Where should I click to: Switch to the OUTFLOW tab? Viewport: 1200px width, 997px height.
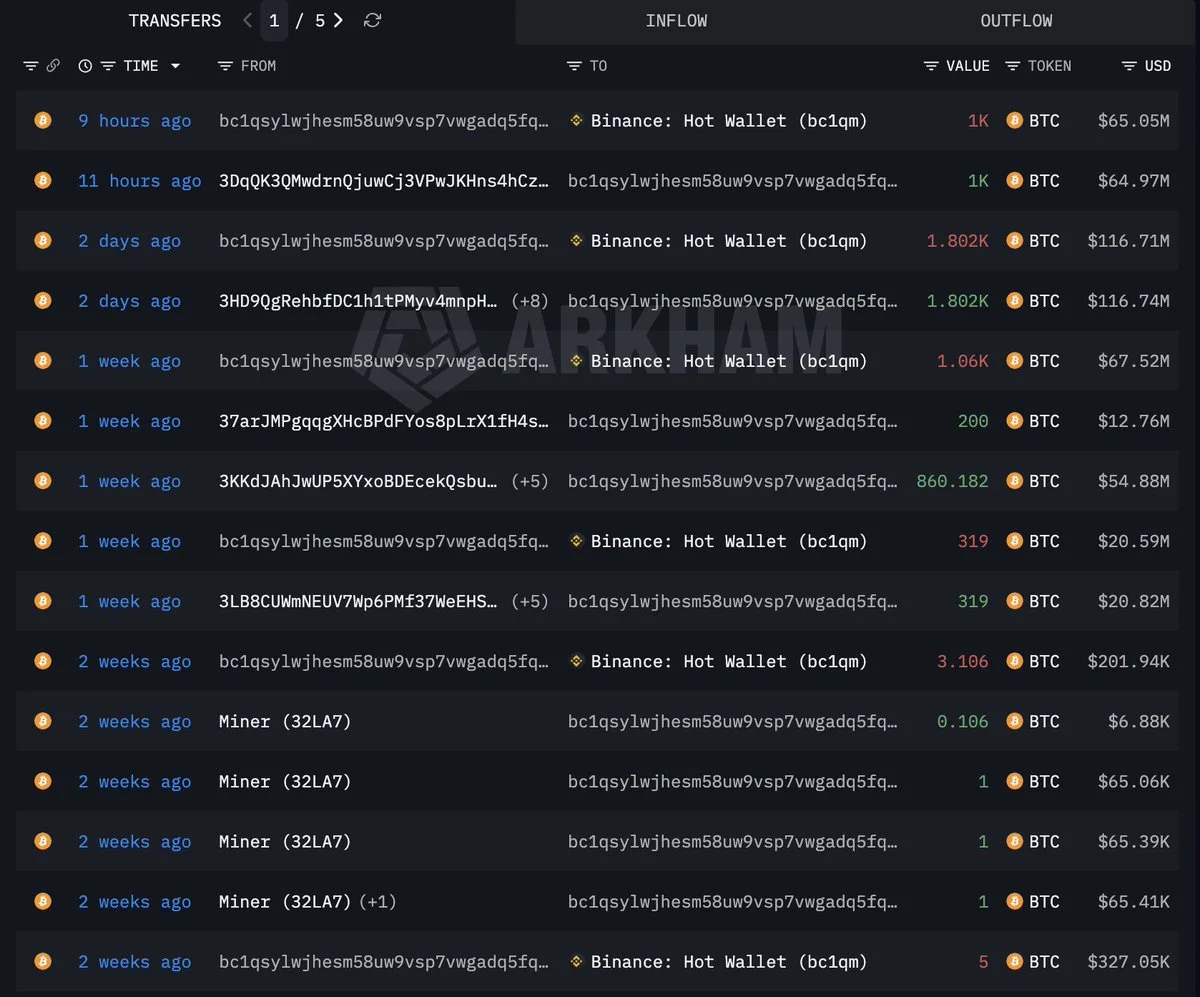click(x=1016, y=21)
